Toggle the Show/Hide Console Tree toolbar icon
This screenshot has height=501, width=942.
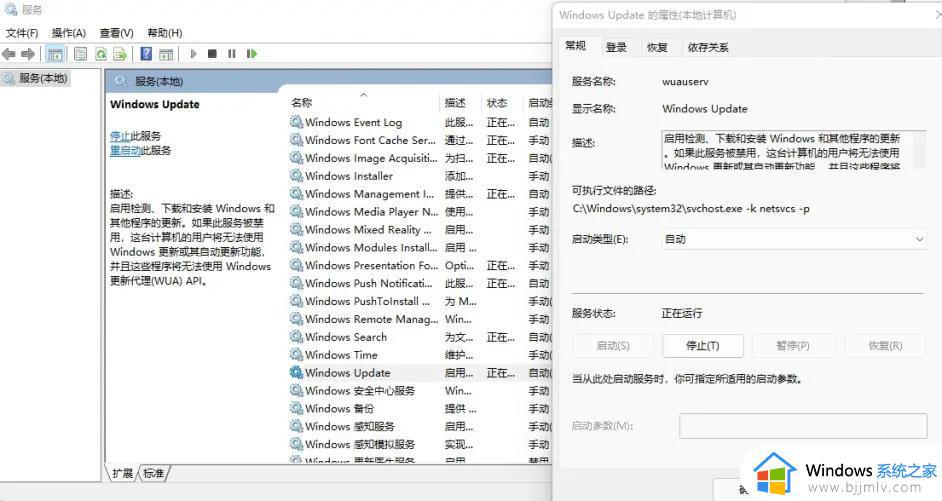point(55,54)
